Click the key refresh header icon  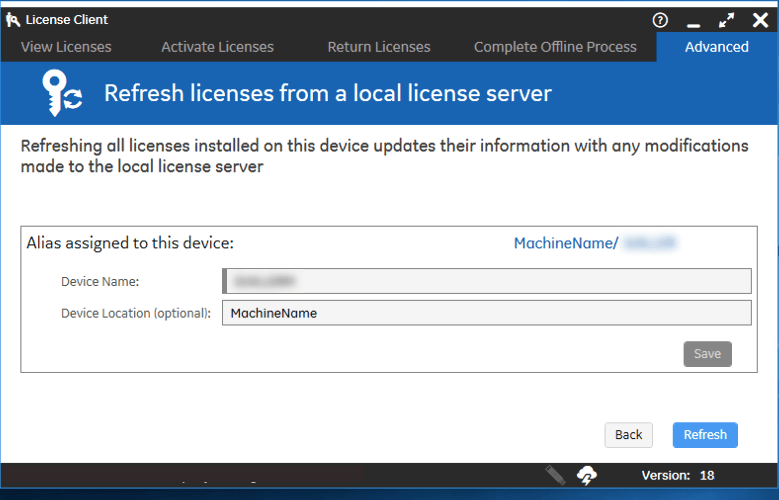[x=62, y=93]
